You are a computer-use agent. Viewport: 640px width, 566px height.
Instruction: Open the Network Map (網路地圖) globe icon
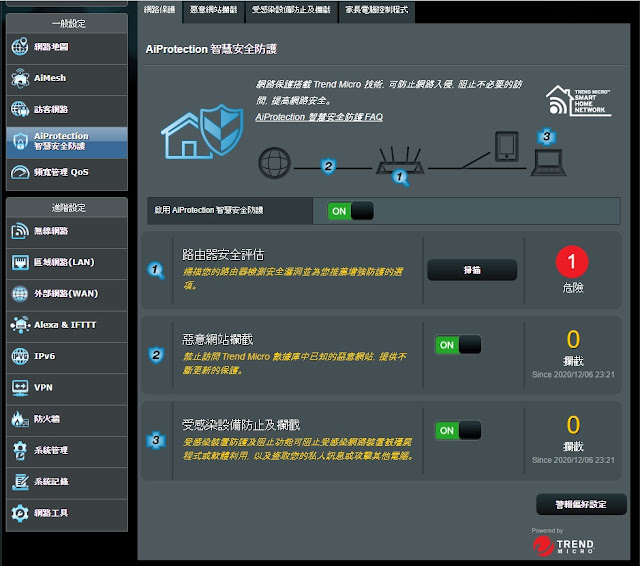[20, 47]
